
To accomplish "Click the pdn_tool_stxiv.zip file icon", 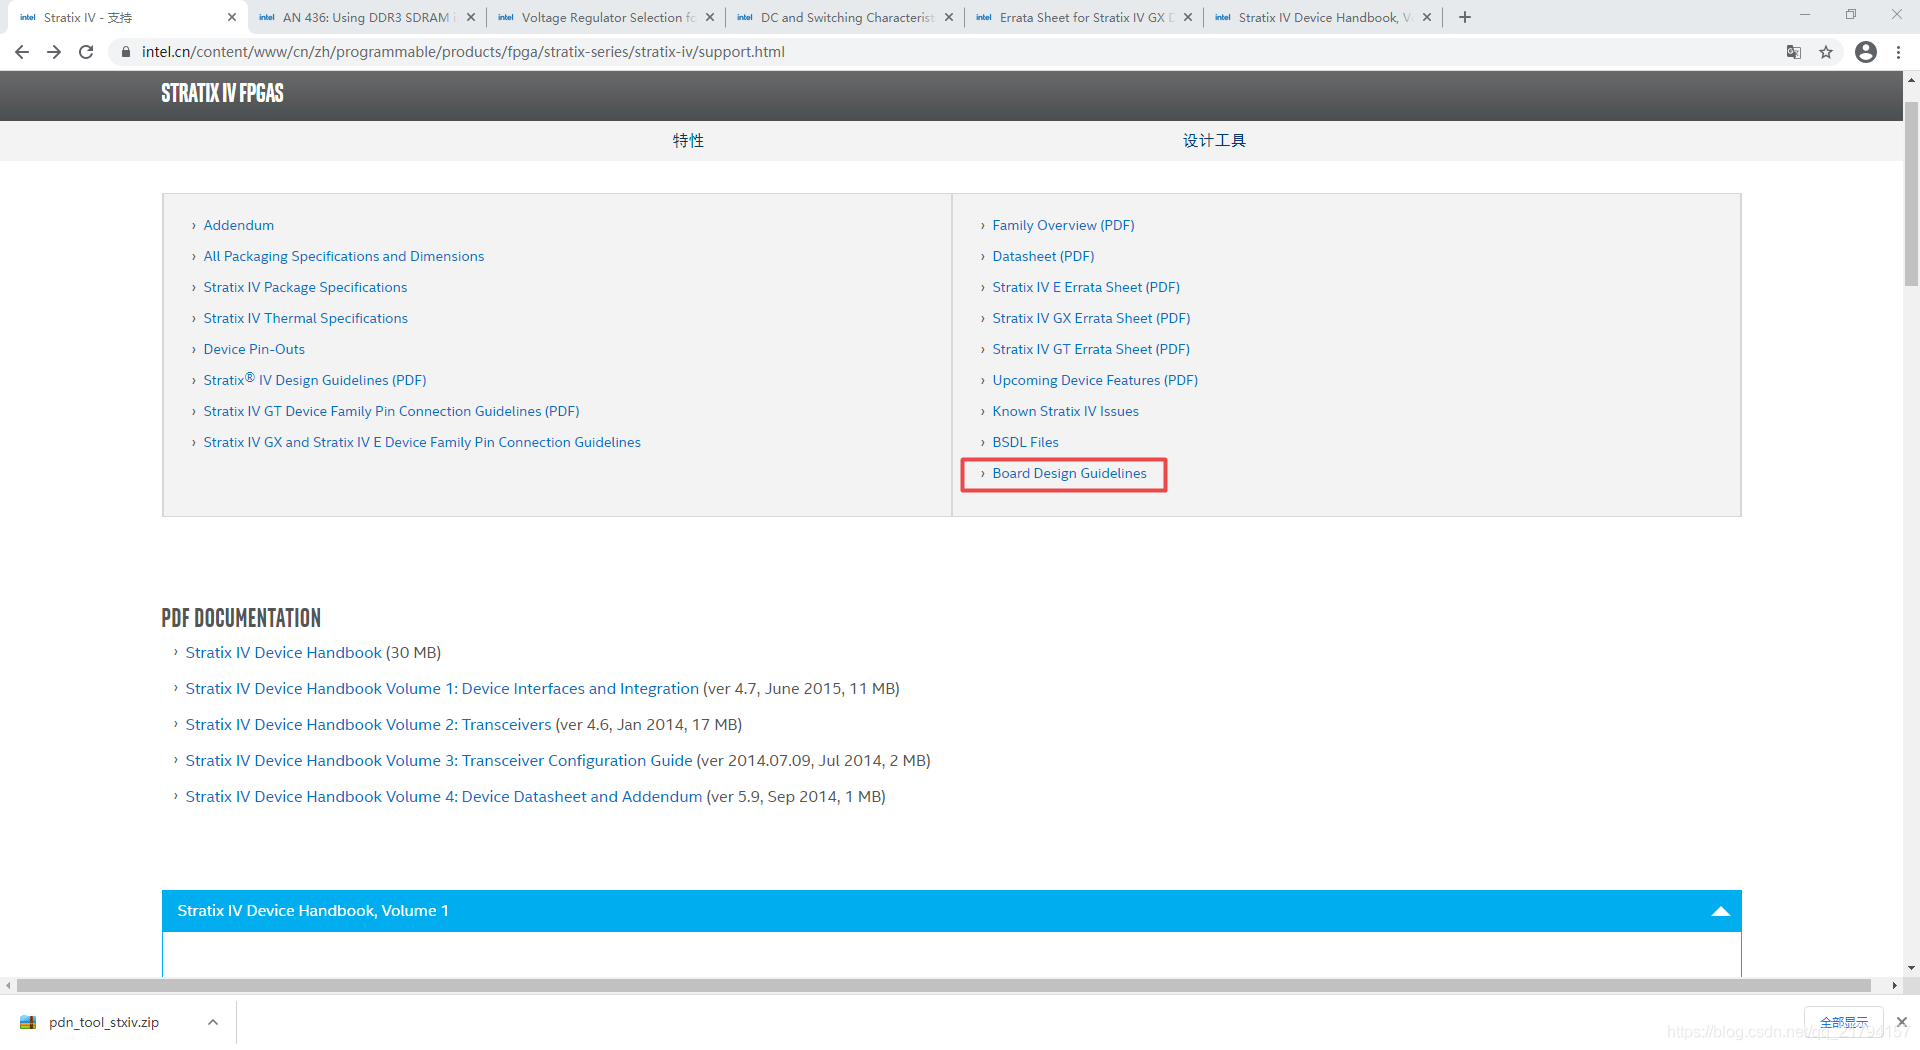I will click(x=28, y=1022).
